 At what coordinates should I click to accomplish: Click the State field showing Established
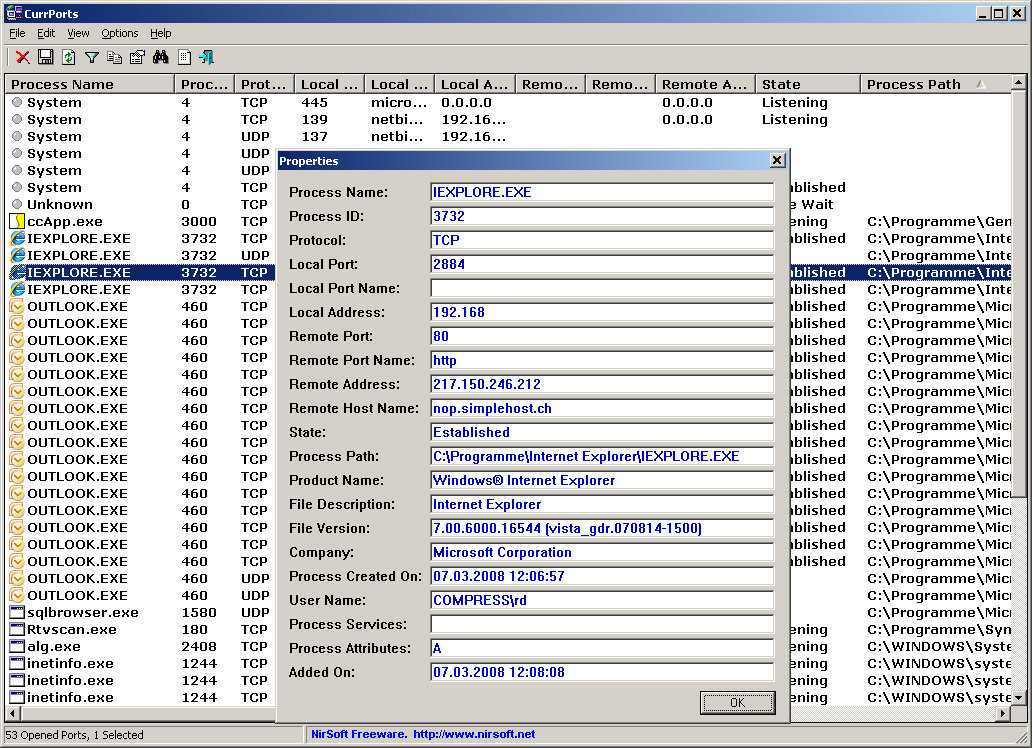pos(602,432)
